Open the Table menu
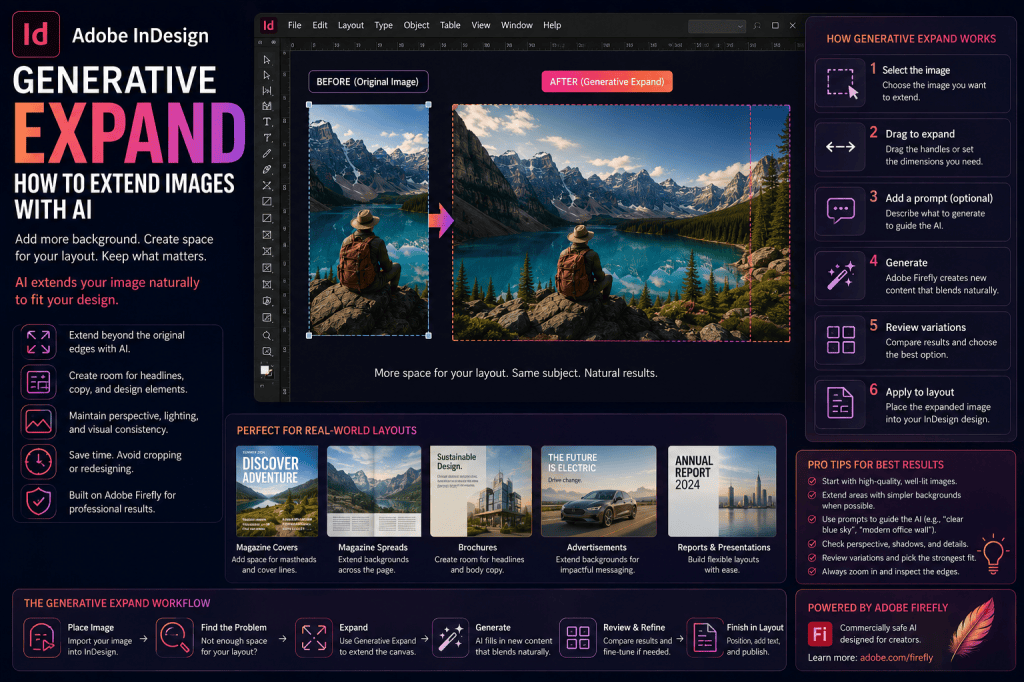Screen dimensions: 1024x682 pyautogui.click(x=450, y=25)
